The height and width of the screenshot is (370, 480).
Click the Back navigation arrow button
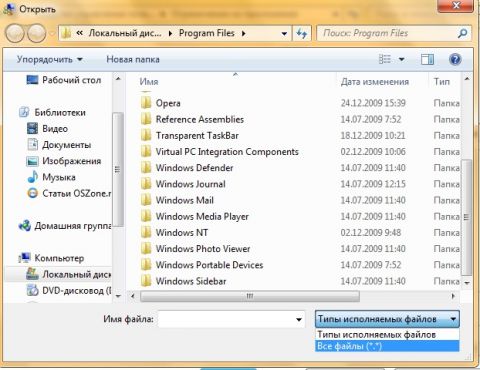coord(15,33)
